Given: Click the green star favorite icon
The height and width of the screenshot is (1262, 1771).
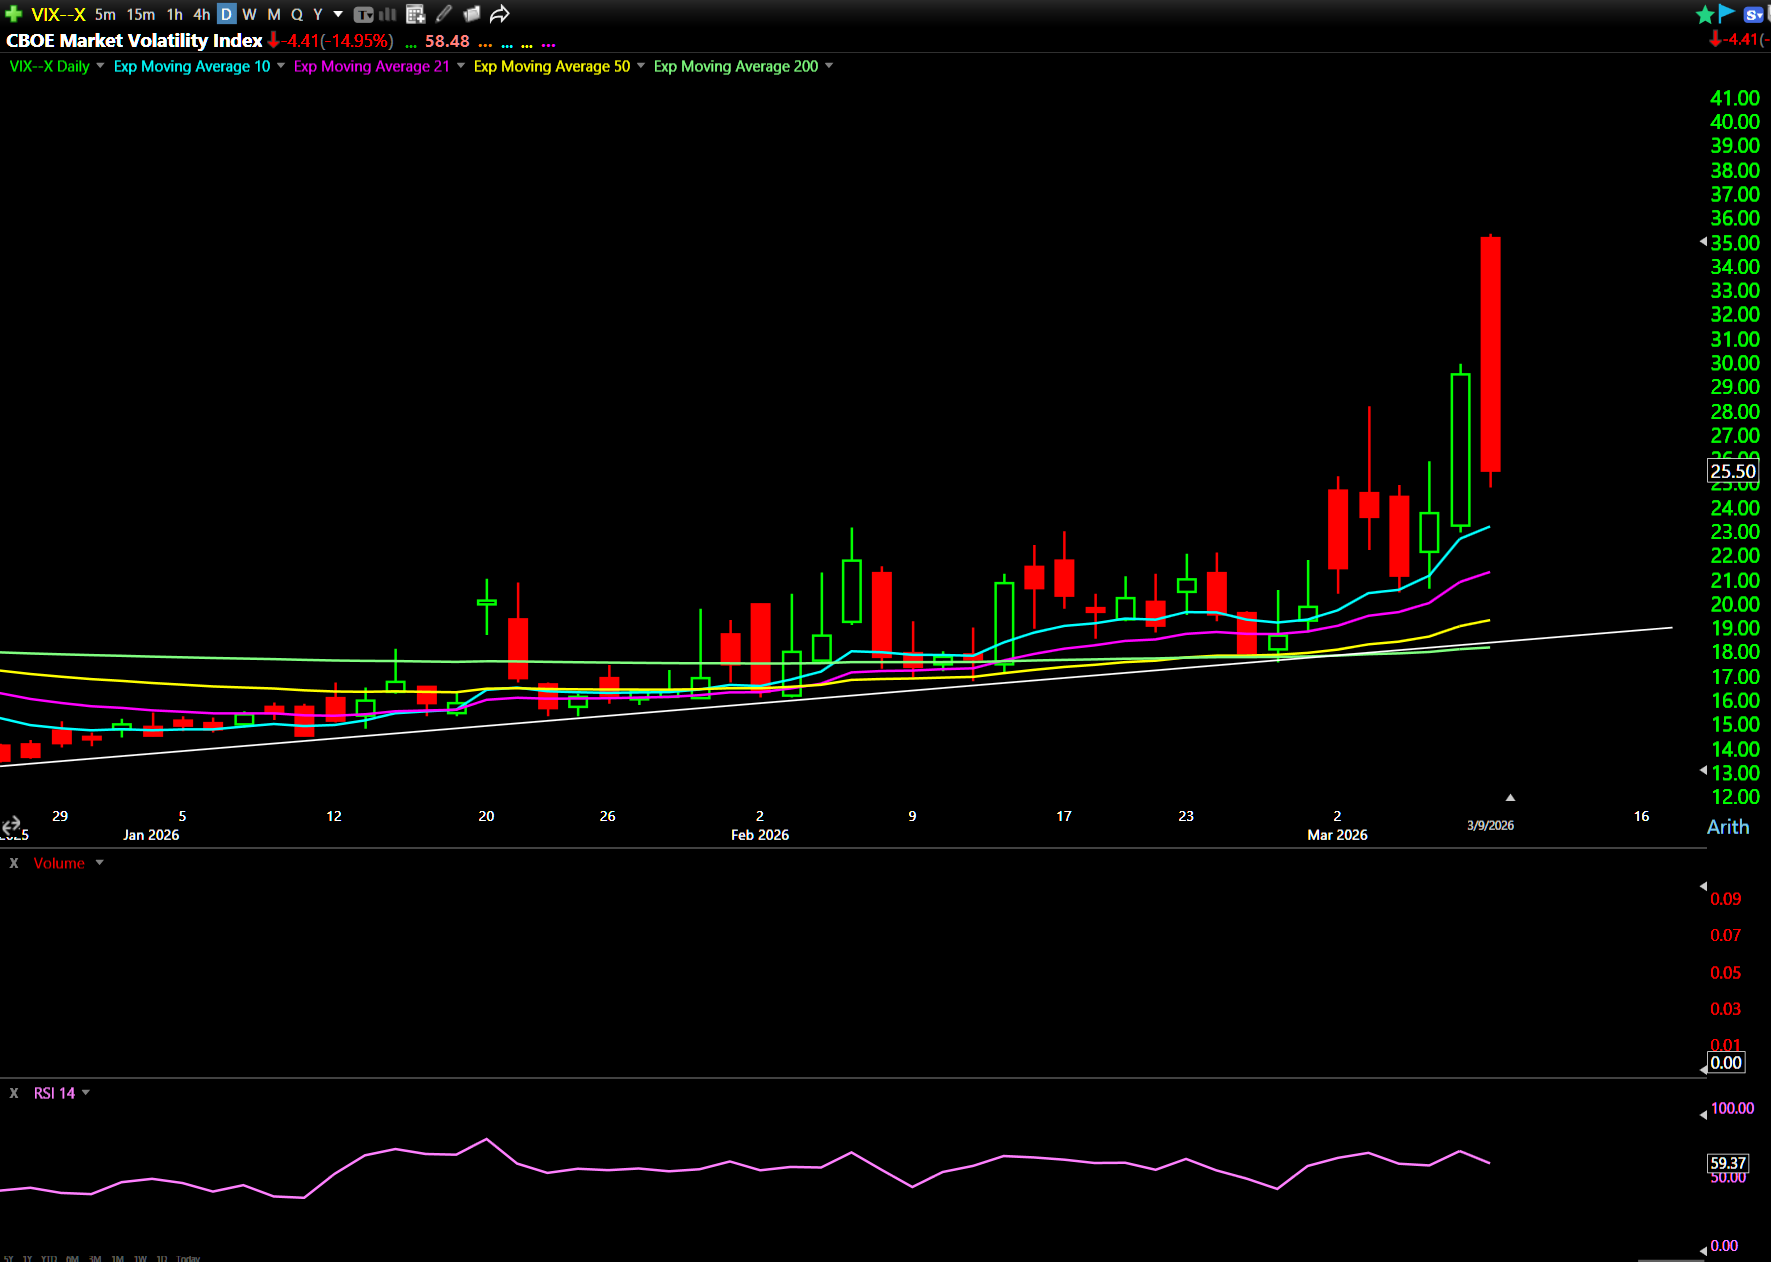Looking at the screenshot, I should coord(1705,14).
